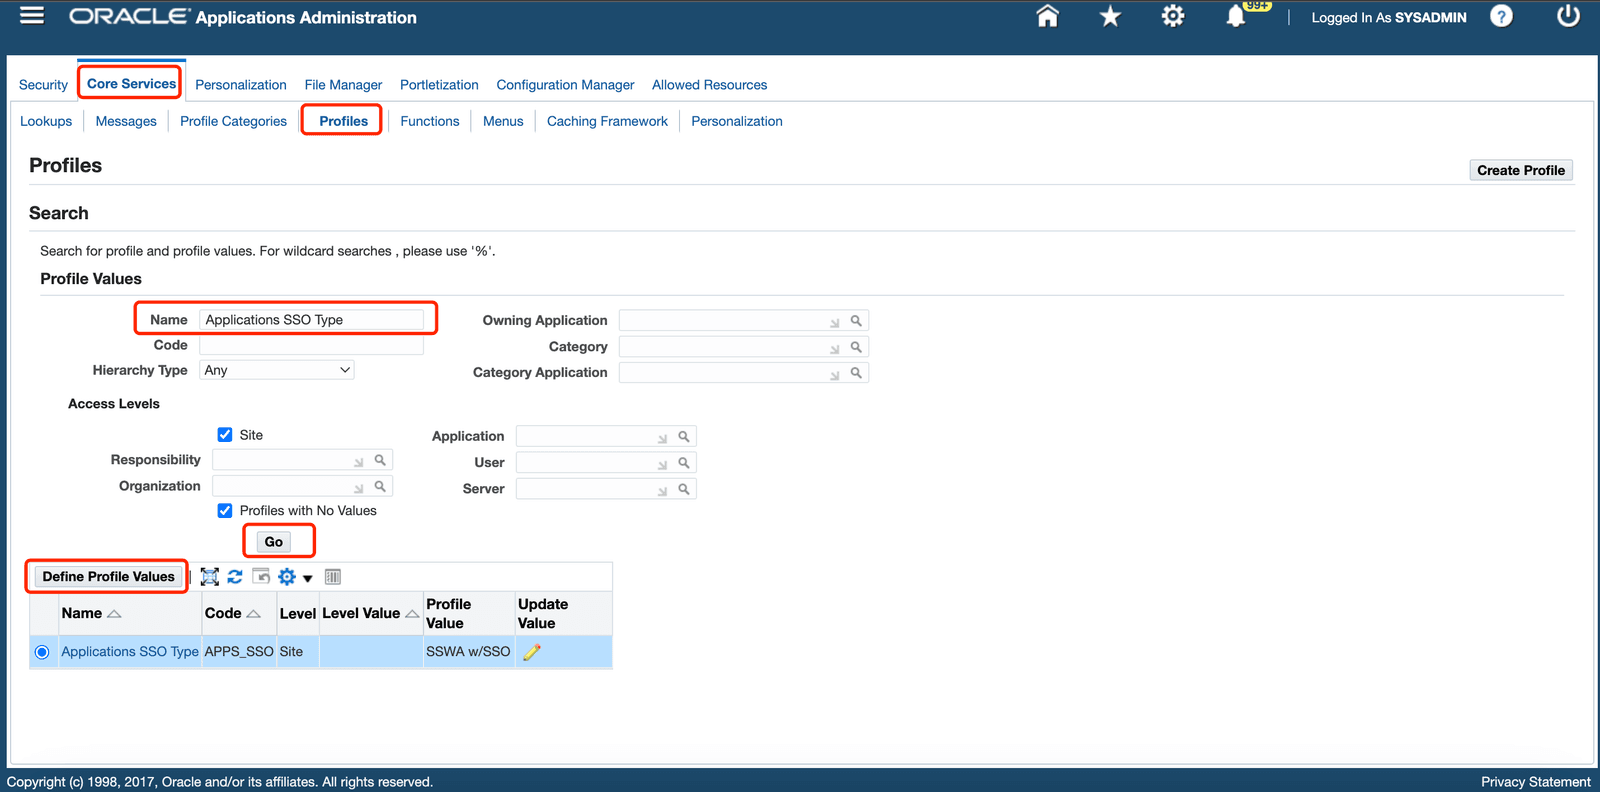Image resolution: width=1600 pixels, height=792 pixels.
Task: Search Responsibility magnifier icon
Action: 380,460
